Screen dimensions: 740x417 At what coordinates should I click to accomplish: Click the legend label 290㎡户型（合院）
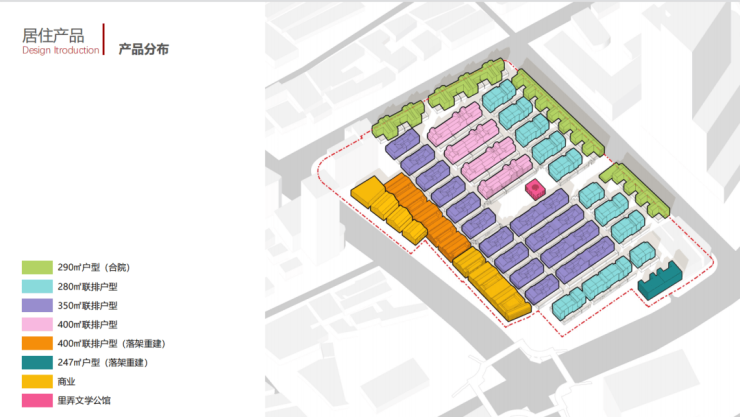tap(94, 267)
